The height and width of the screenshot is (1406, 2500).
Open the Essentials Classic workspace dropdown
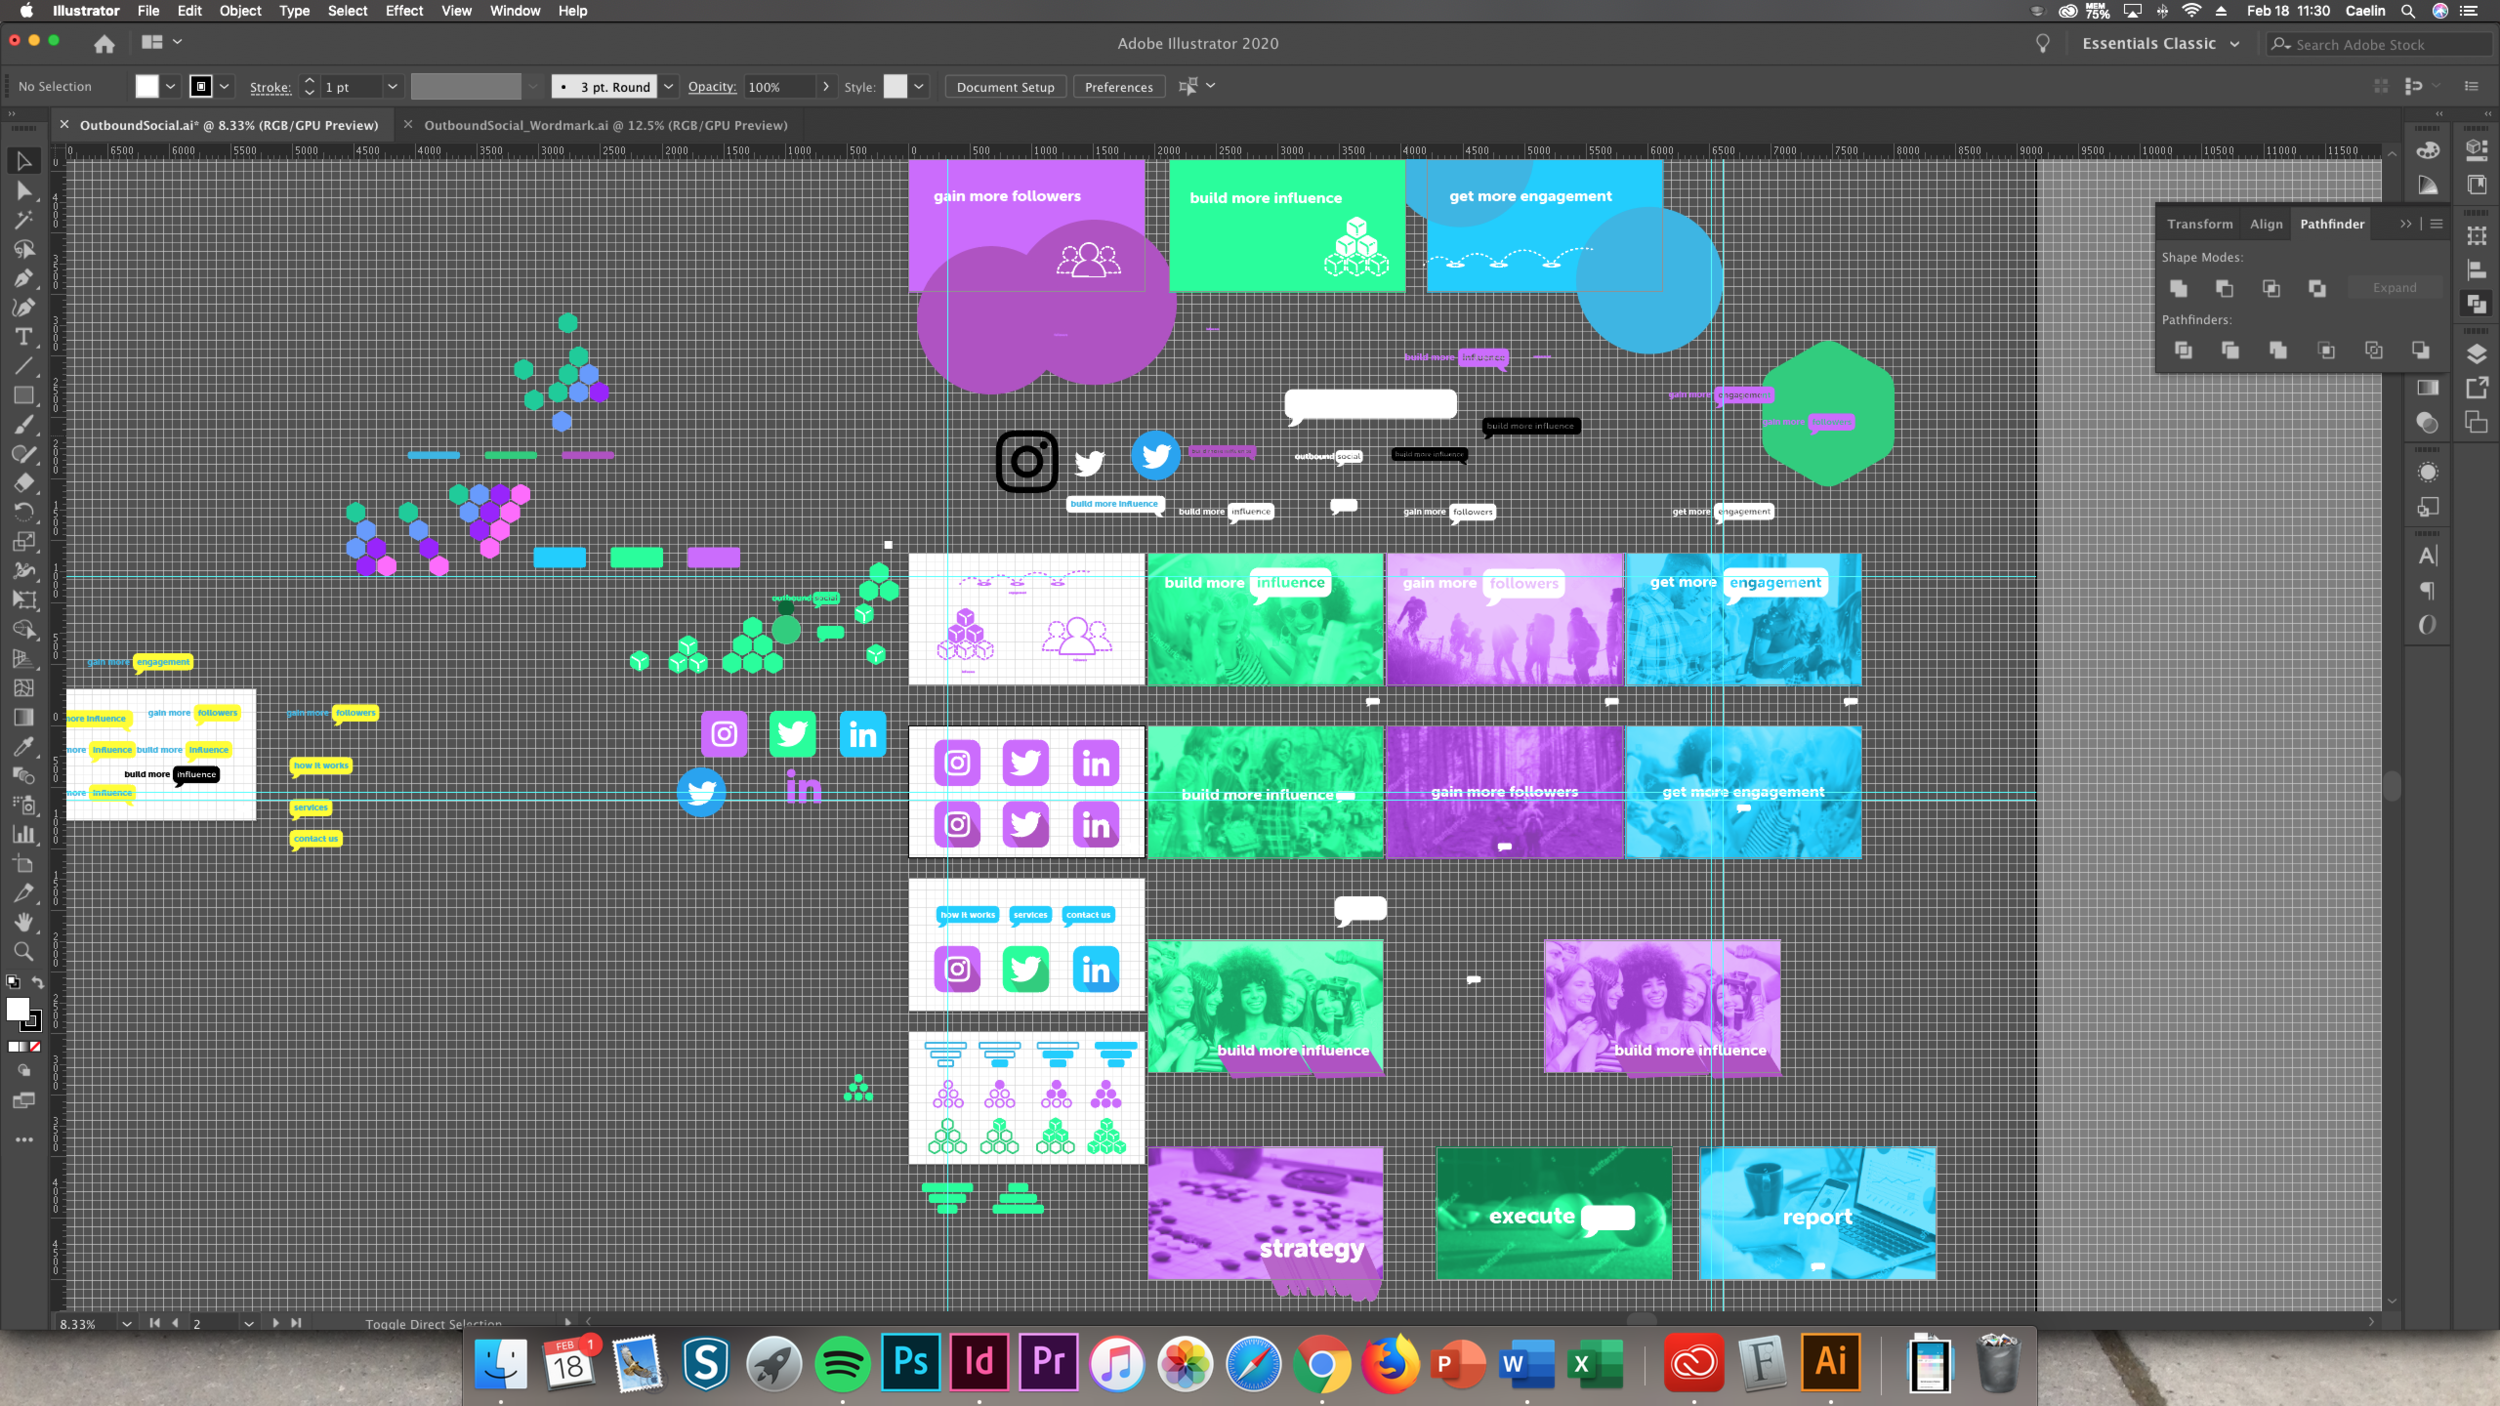point(2160,44)
